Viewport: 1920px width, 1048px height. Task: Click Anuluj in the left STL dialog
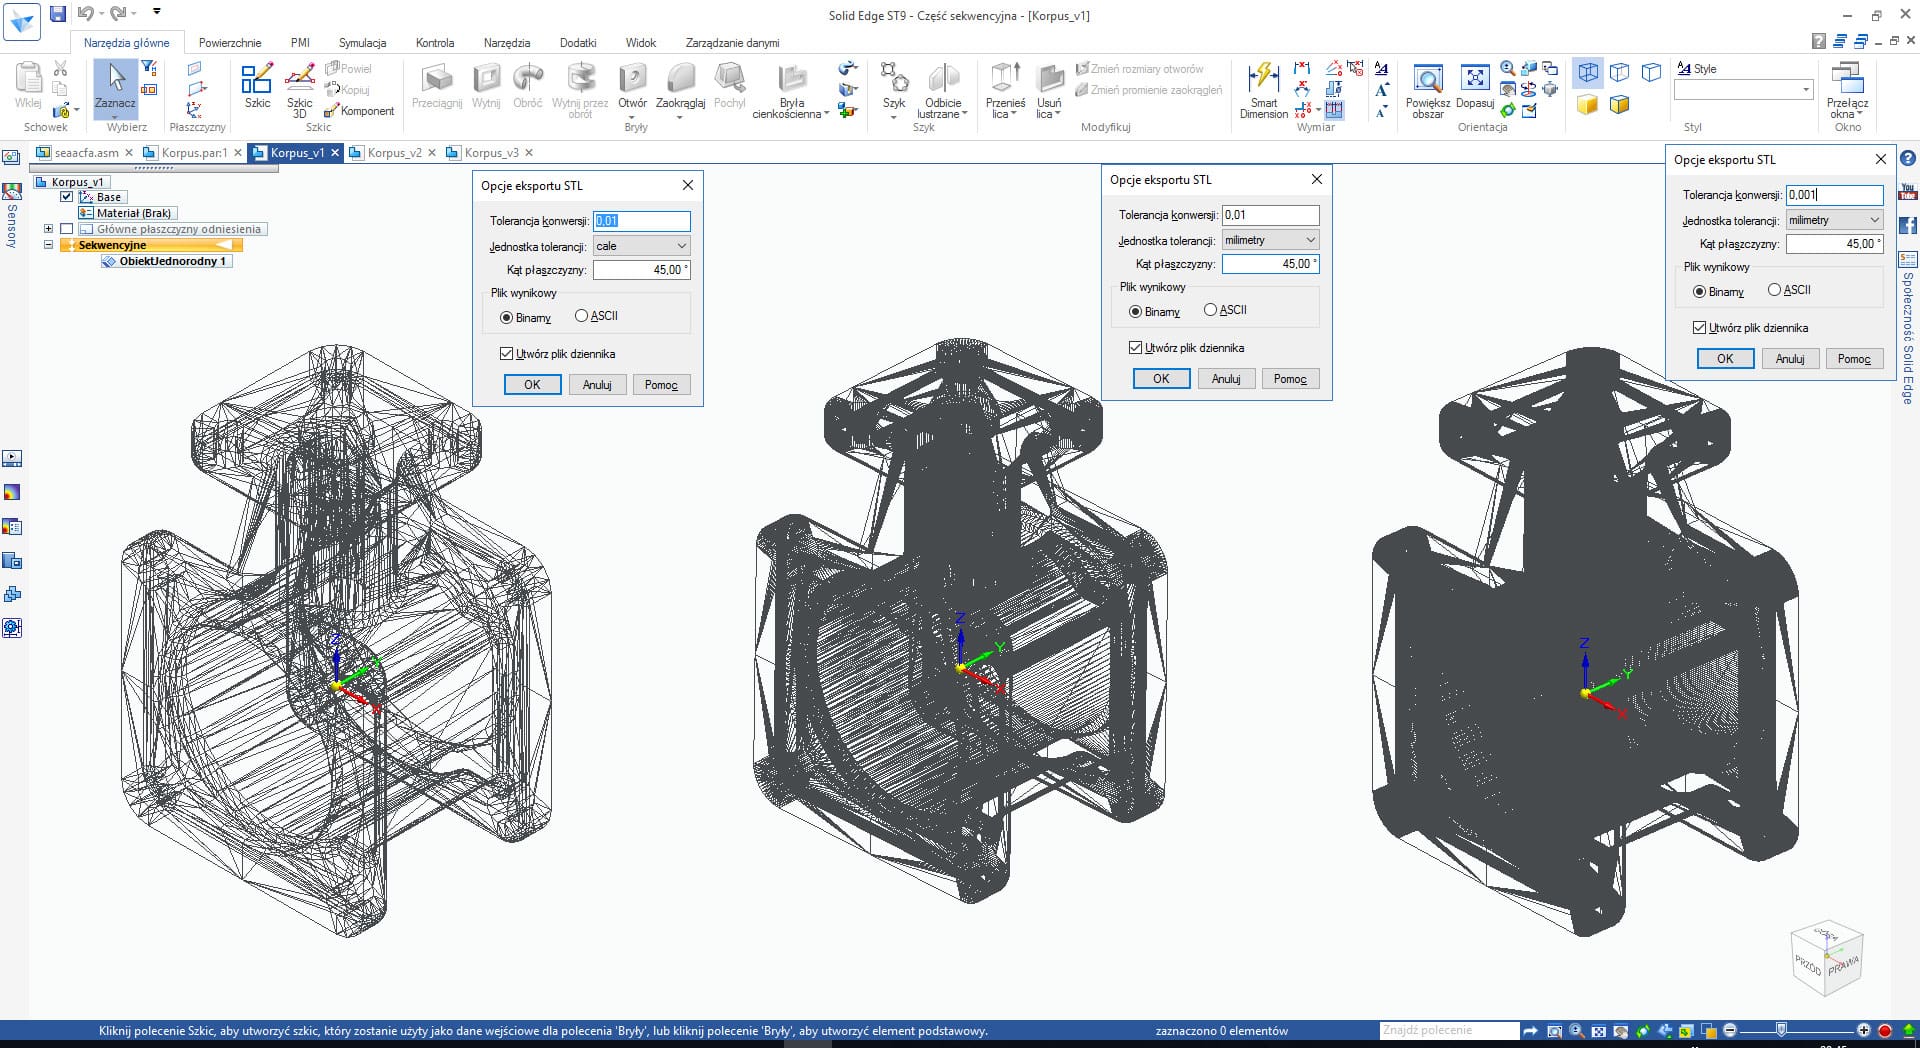pos(597,385)
